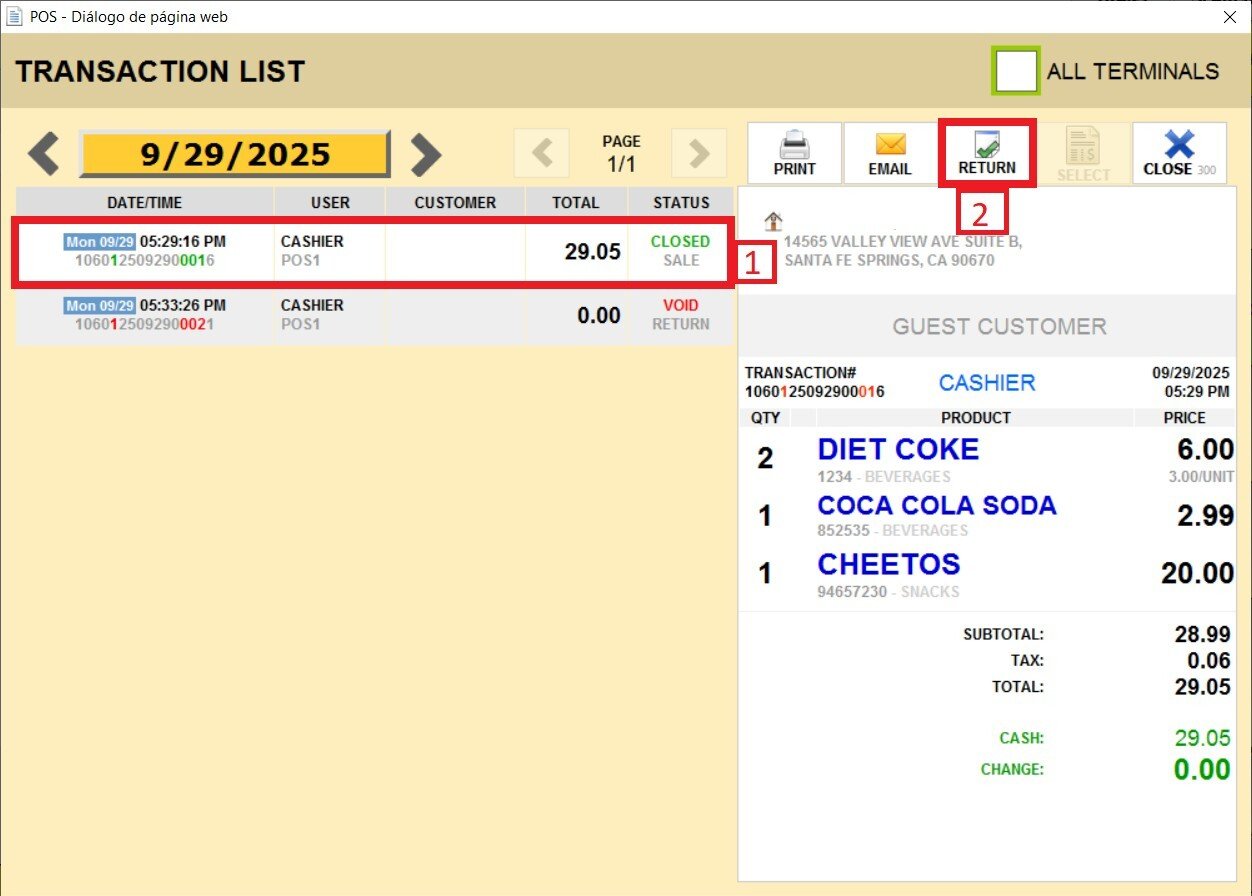Go to next page of transactions
Image resolution: width=1252 pixels, height=896 pixels.
point(699,153)
